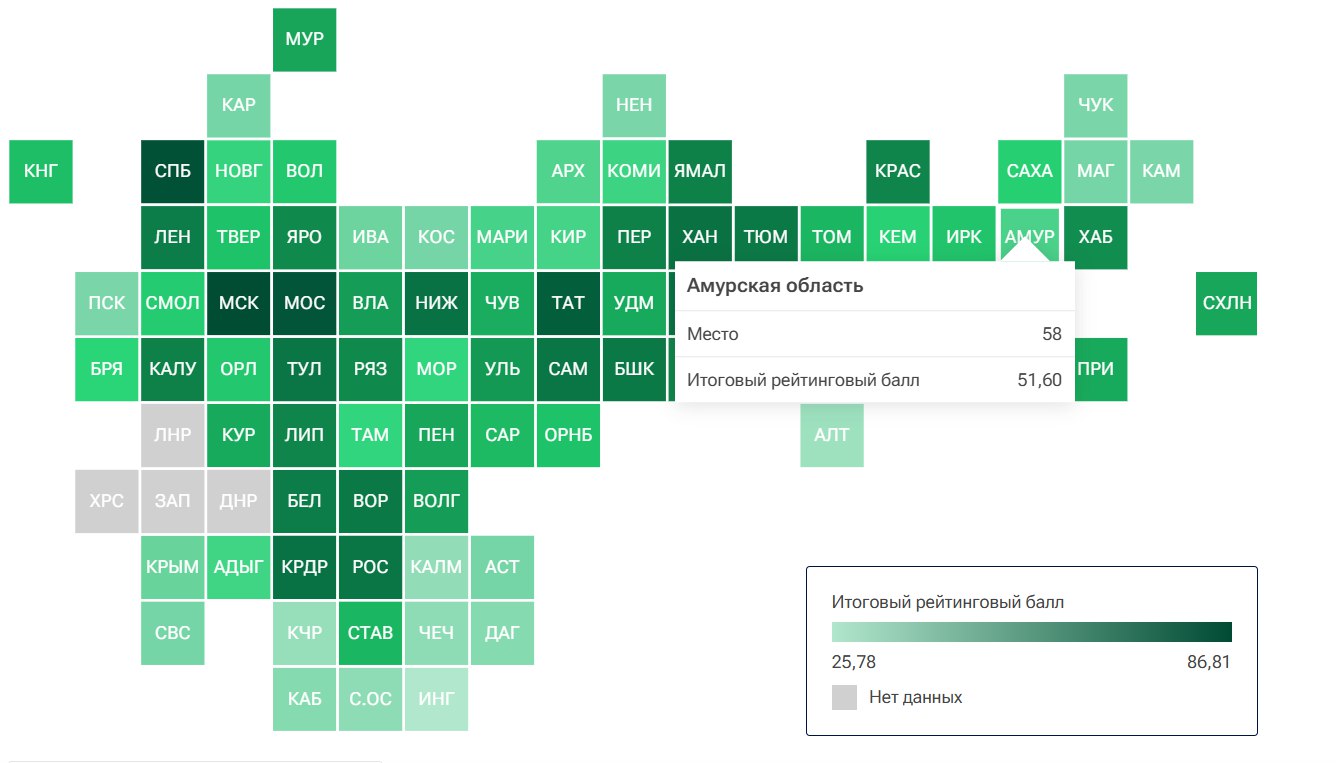
Task: Select the КНГ tile on the map
Action: (41, 171)
